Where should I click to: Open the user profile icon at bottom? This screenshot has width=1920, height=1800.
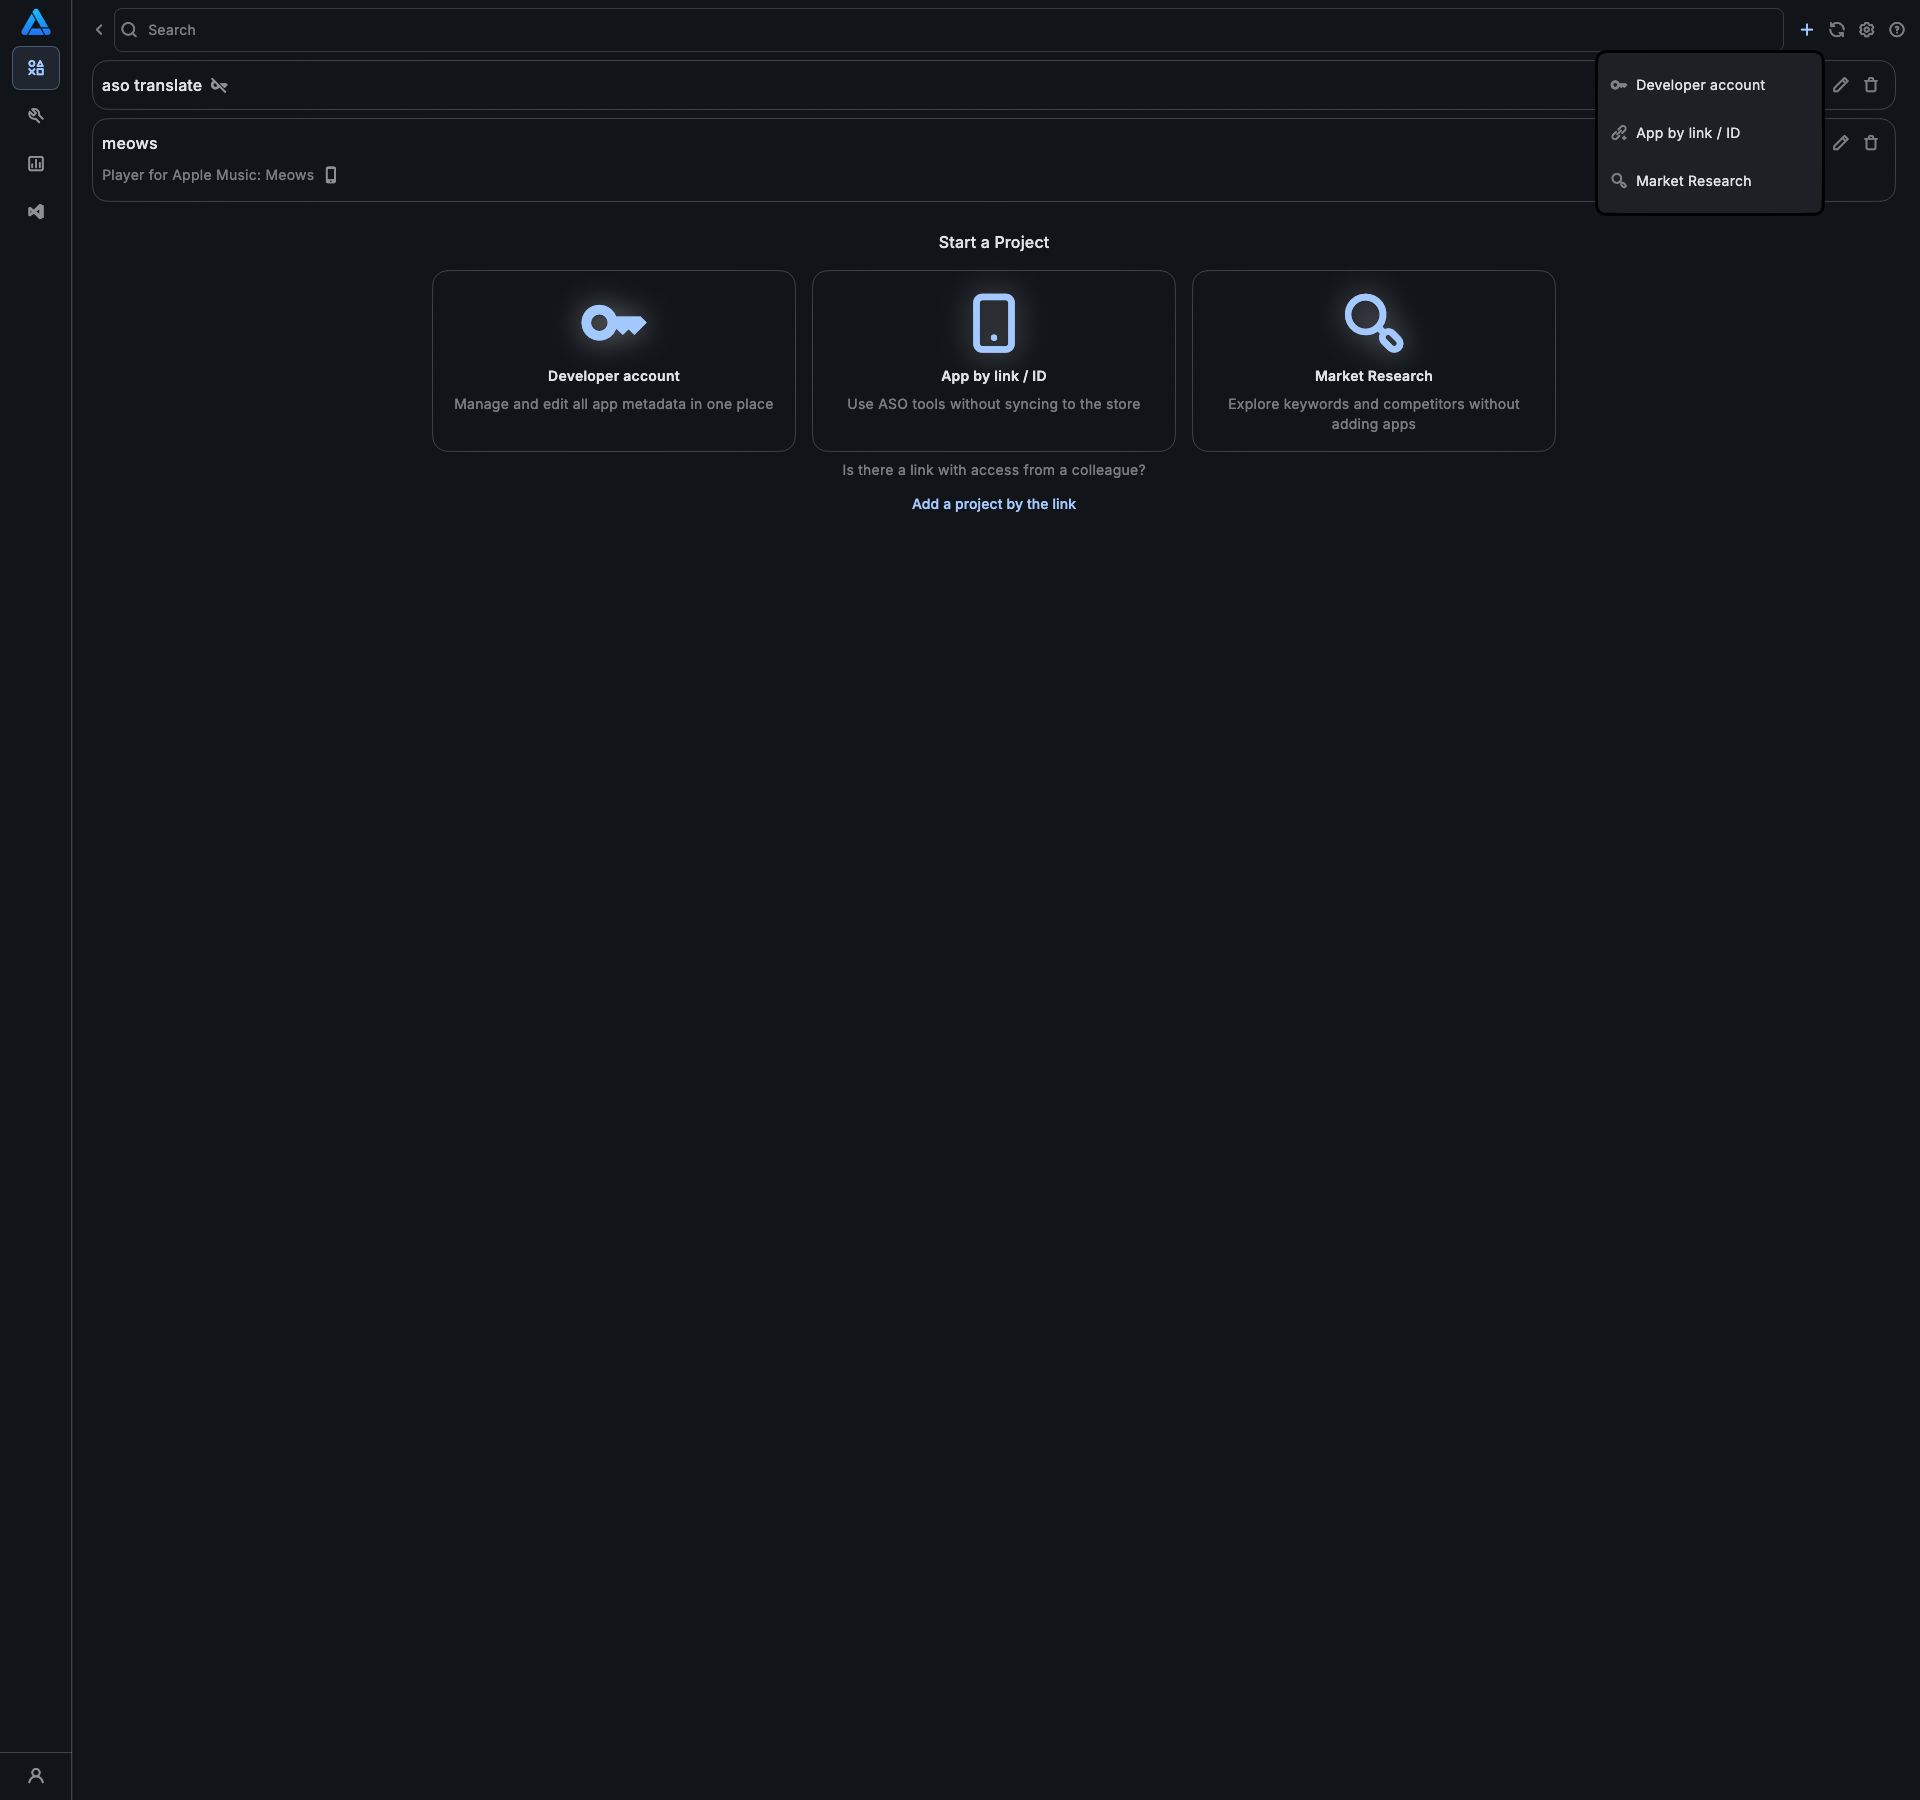point(36,1776)
